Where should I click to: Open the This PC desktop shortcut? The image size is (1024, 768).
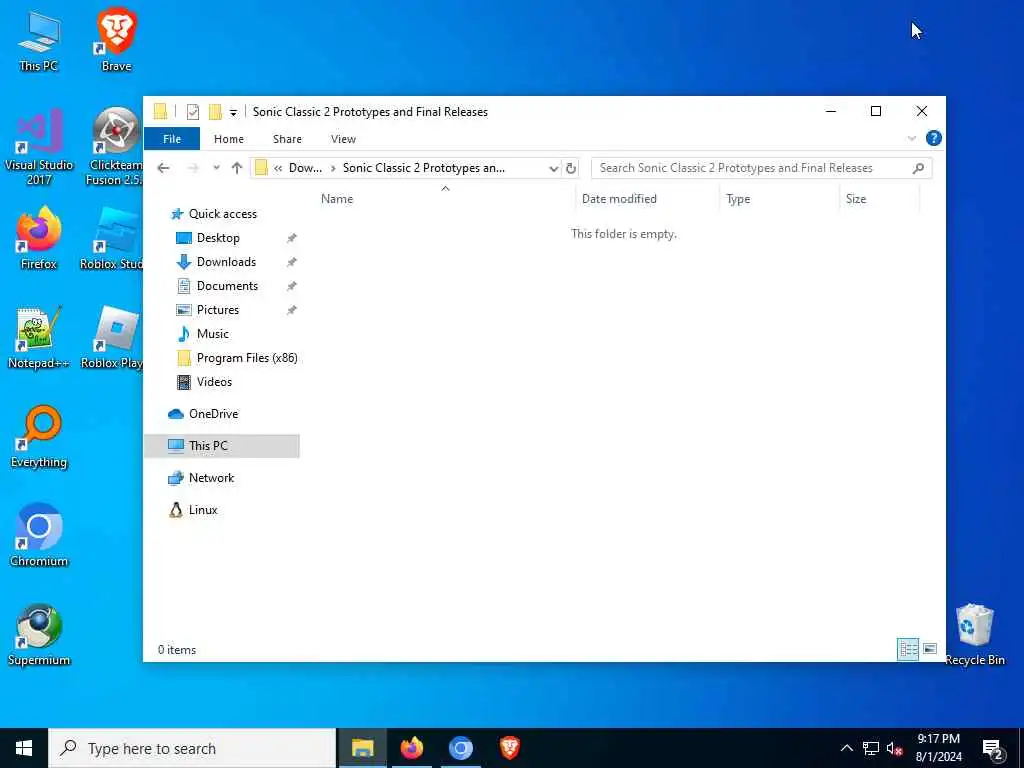39,41
